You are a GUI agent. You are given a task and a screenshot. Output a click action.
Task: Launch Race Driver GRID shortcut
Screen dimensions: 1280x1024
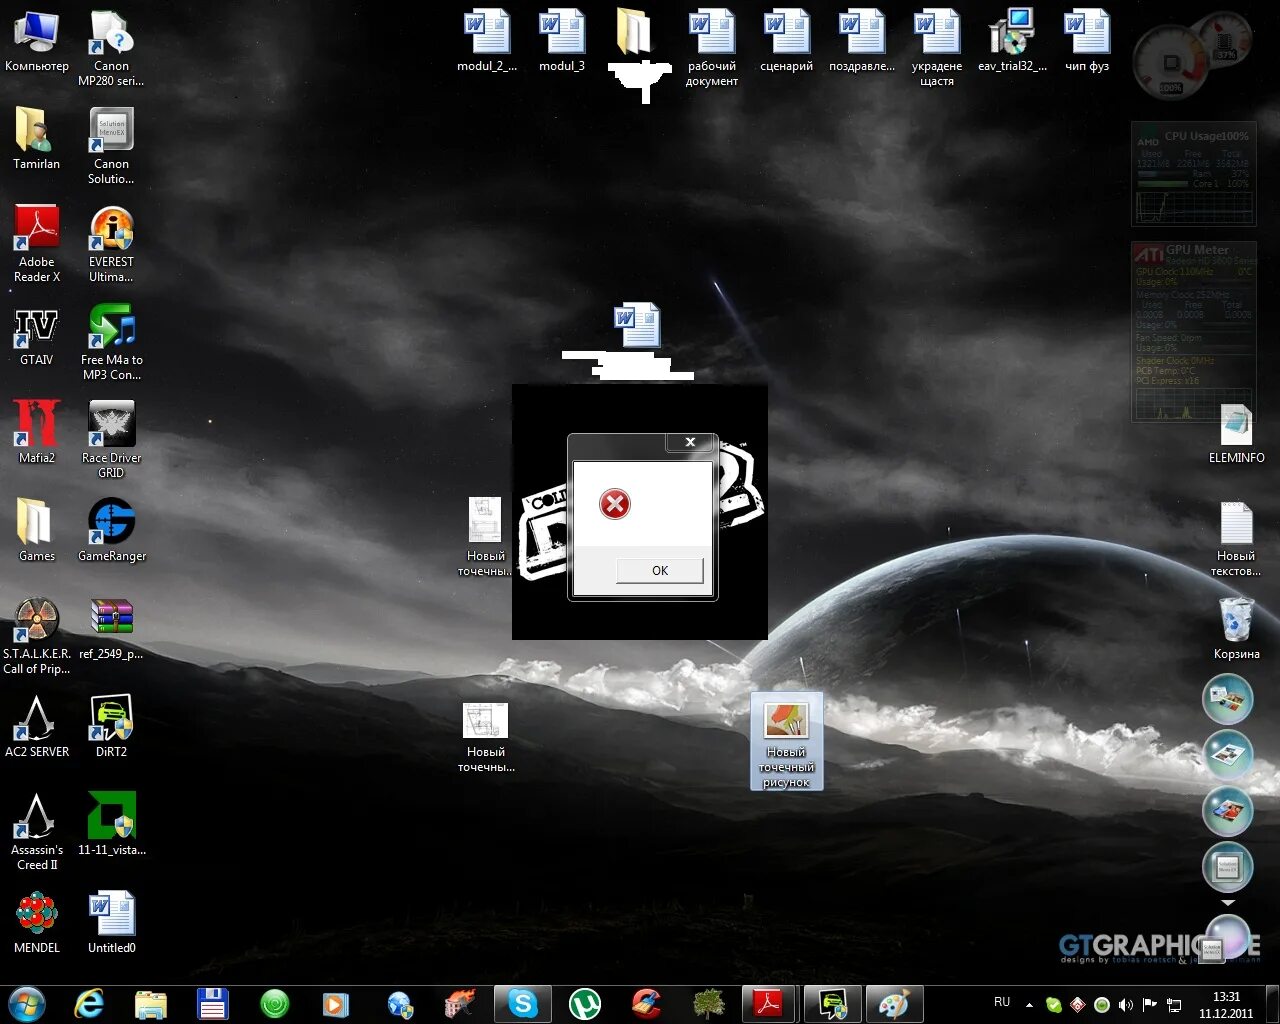111,440
